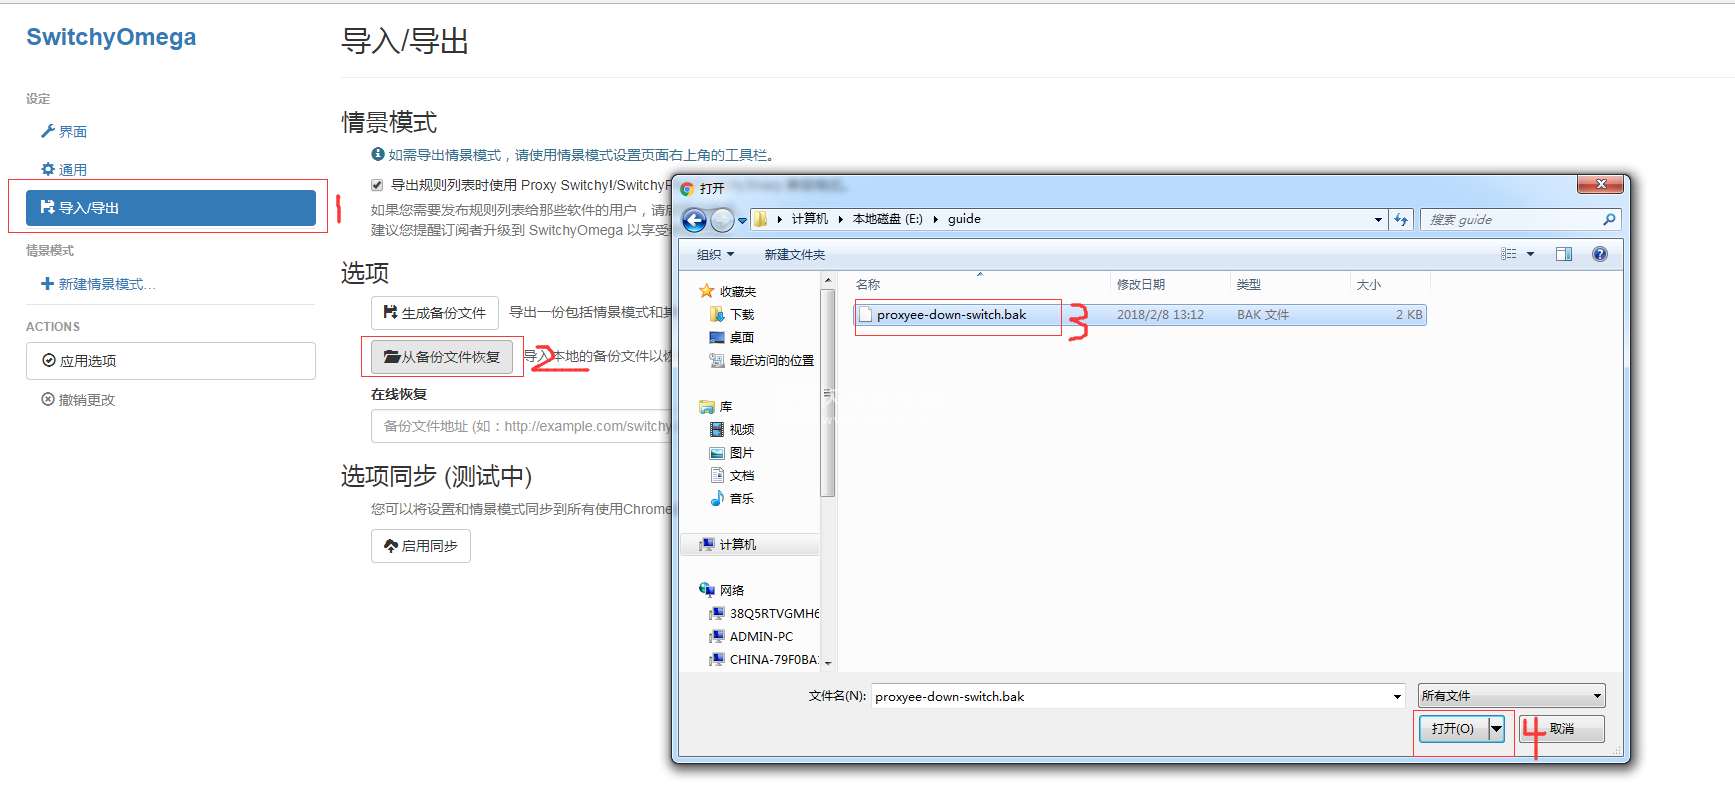Screen dimensions: 1735x812
Task: Click the 启用同步 button
Action: tap(421, 546)
